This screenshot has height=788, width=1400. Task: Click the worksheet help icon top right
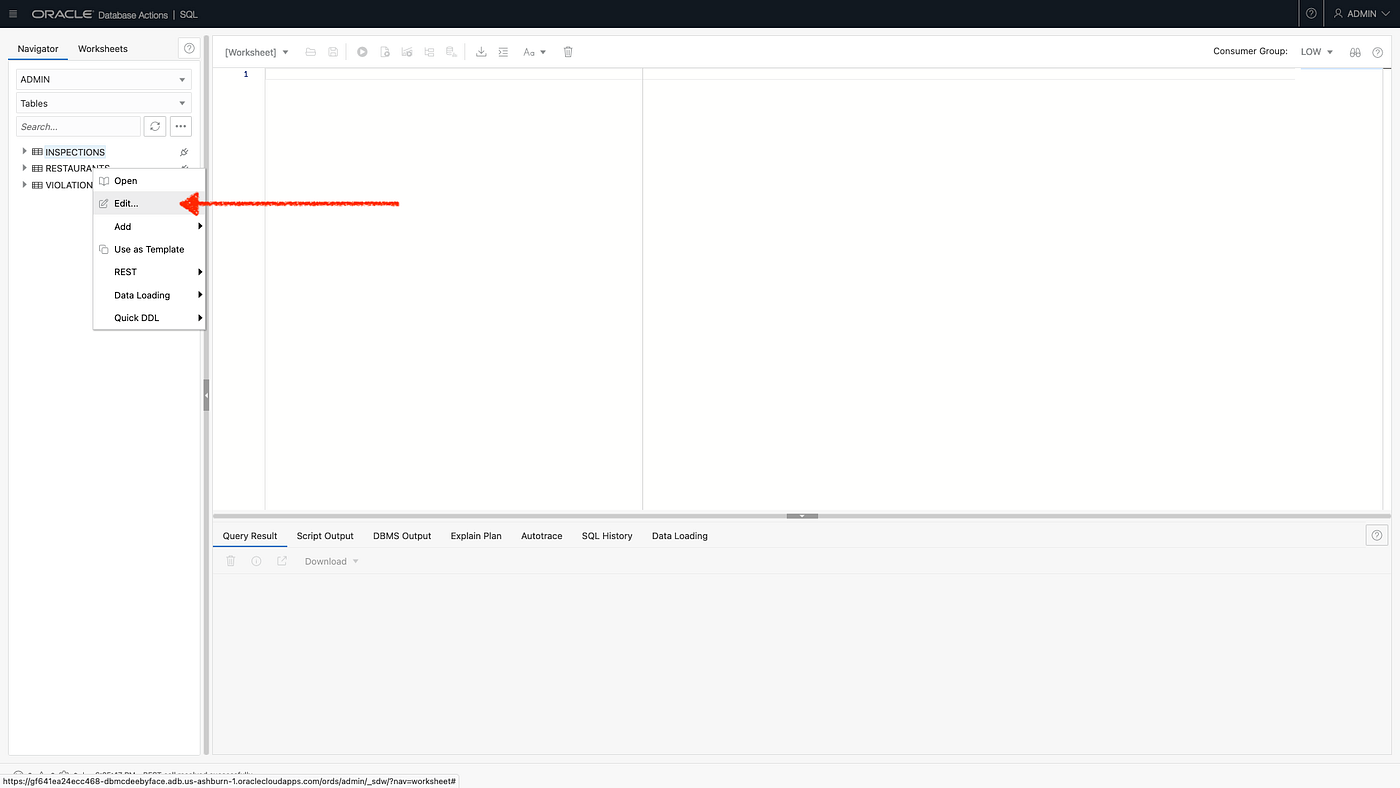coord(1377,52)
